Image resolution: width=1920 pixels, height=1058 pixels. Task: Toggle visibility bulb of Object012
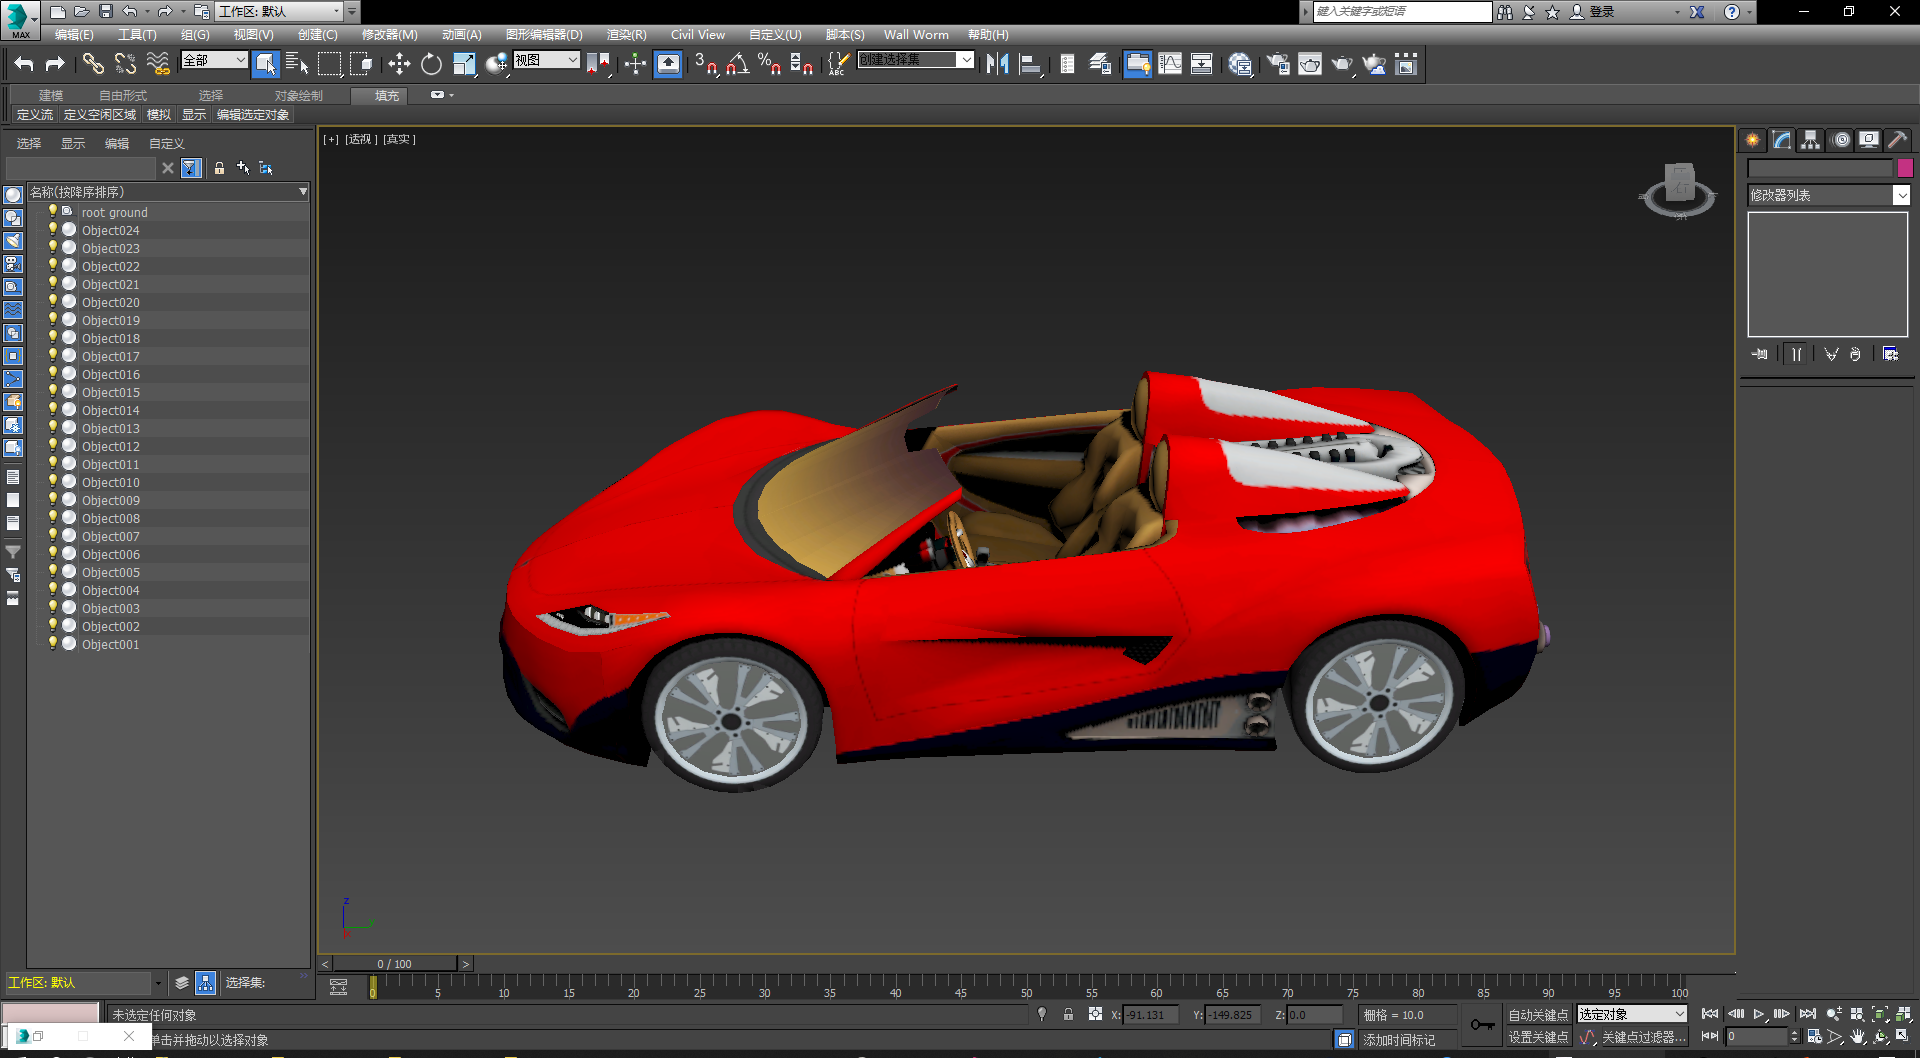coord(53,446)
